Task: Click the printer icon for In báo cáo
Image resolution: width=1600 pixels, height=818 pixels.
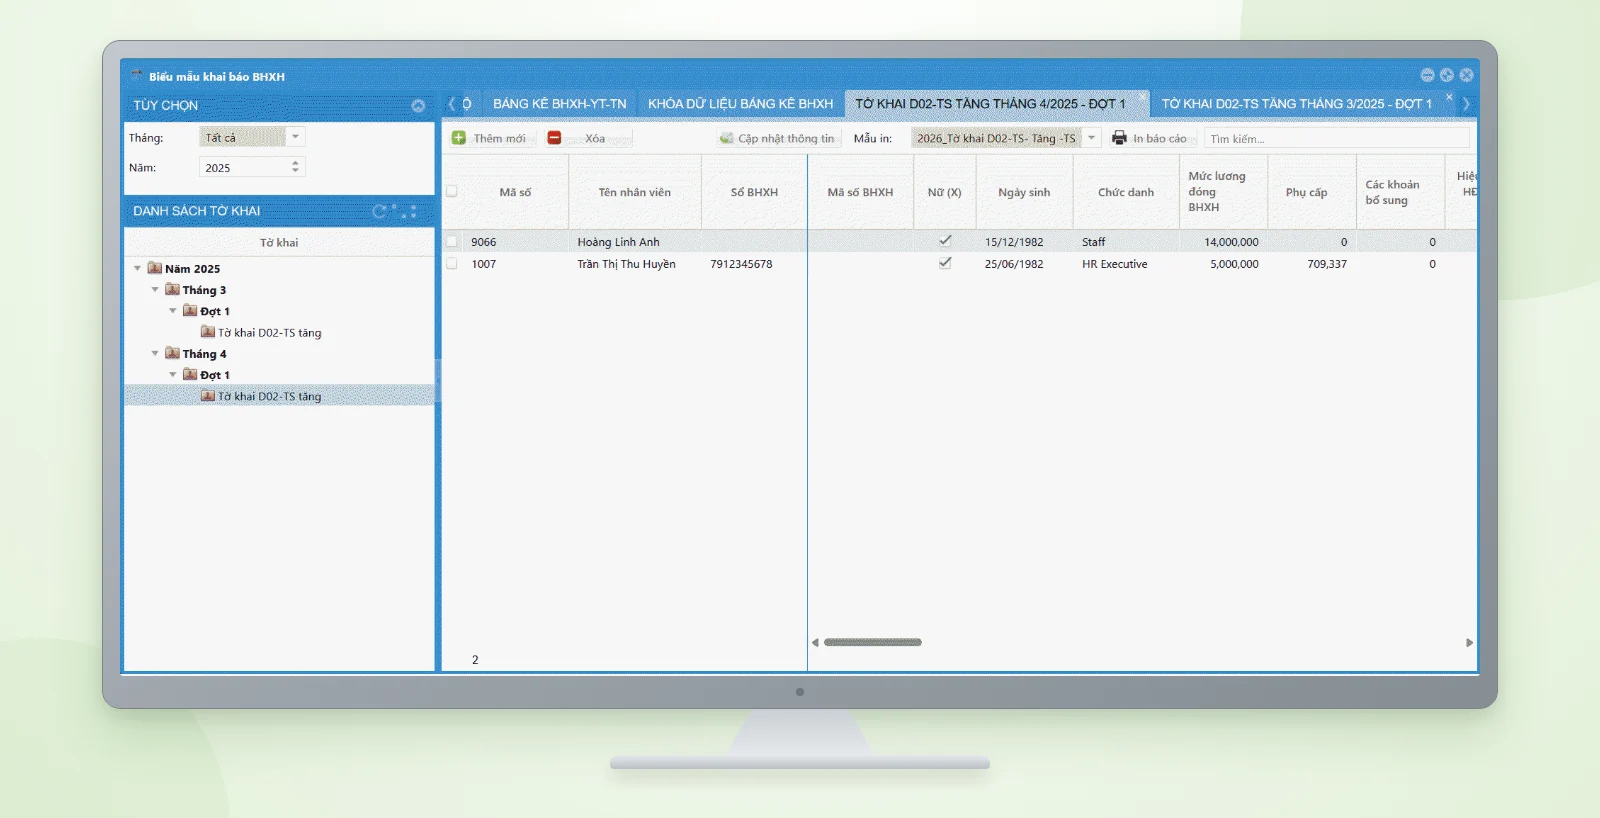Action: point(1119,138)
